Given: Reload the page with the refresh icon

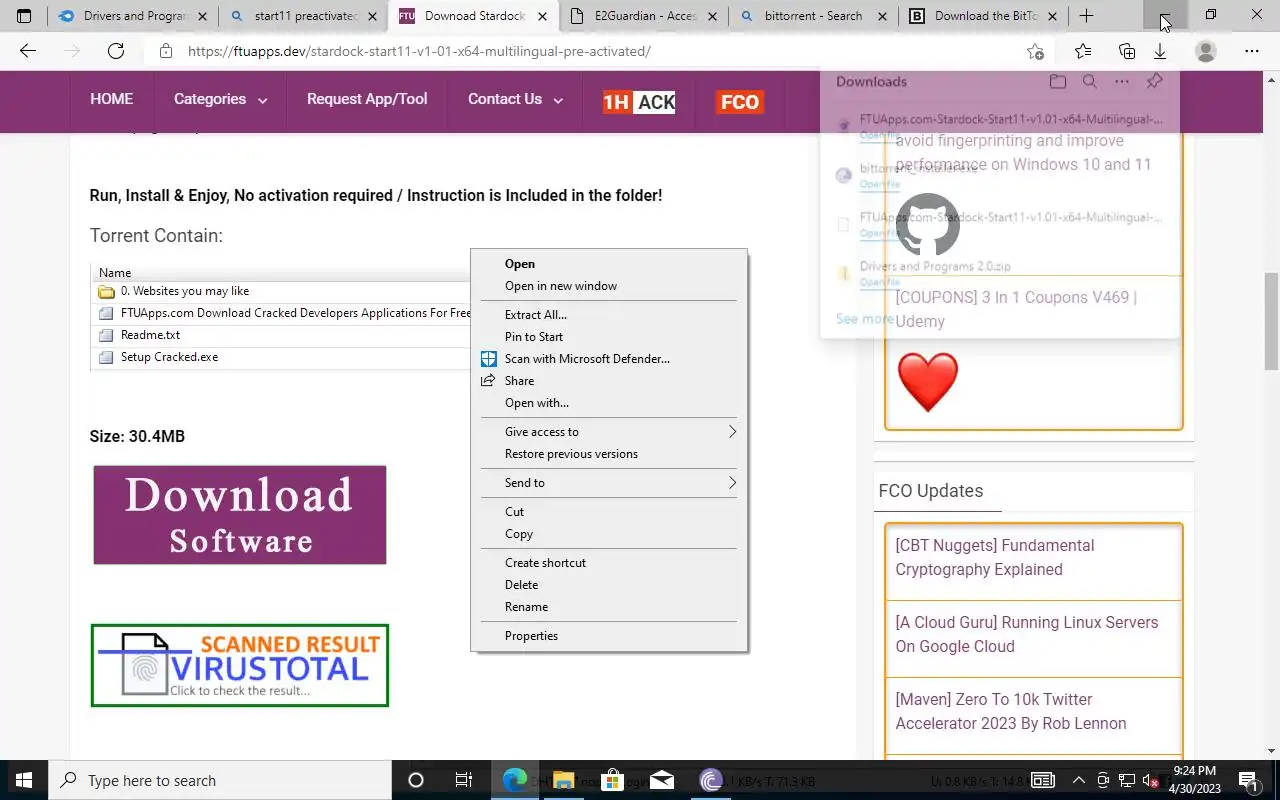Looking at the screenshot, I should coord(116,51).
